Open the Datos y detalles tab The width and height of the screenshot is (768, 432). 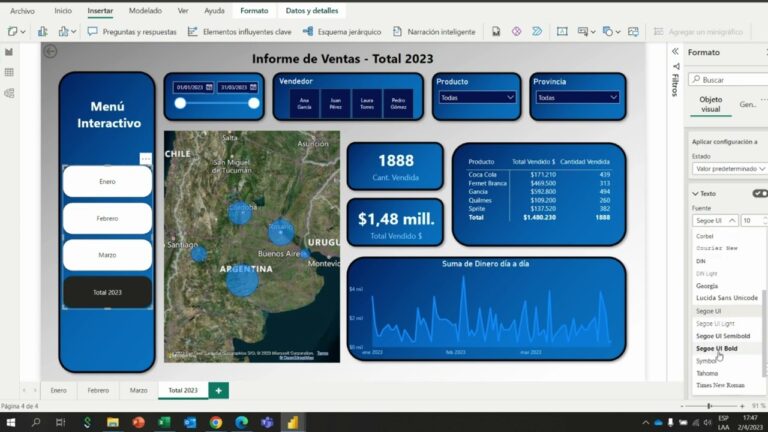(312, 10)
